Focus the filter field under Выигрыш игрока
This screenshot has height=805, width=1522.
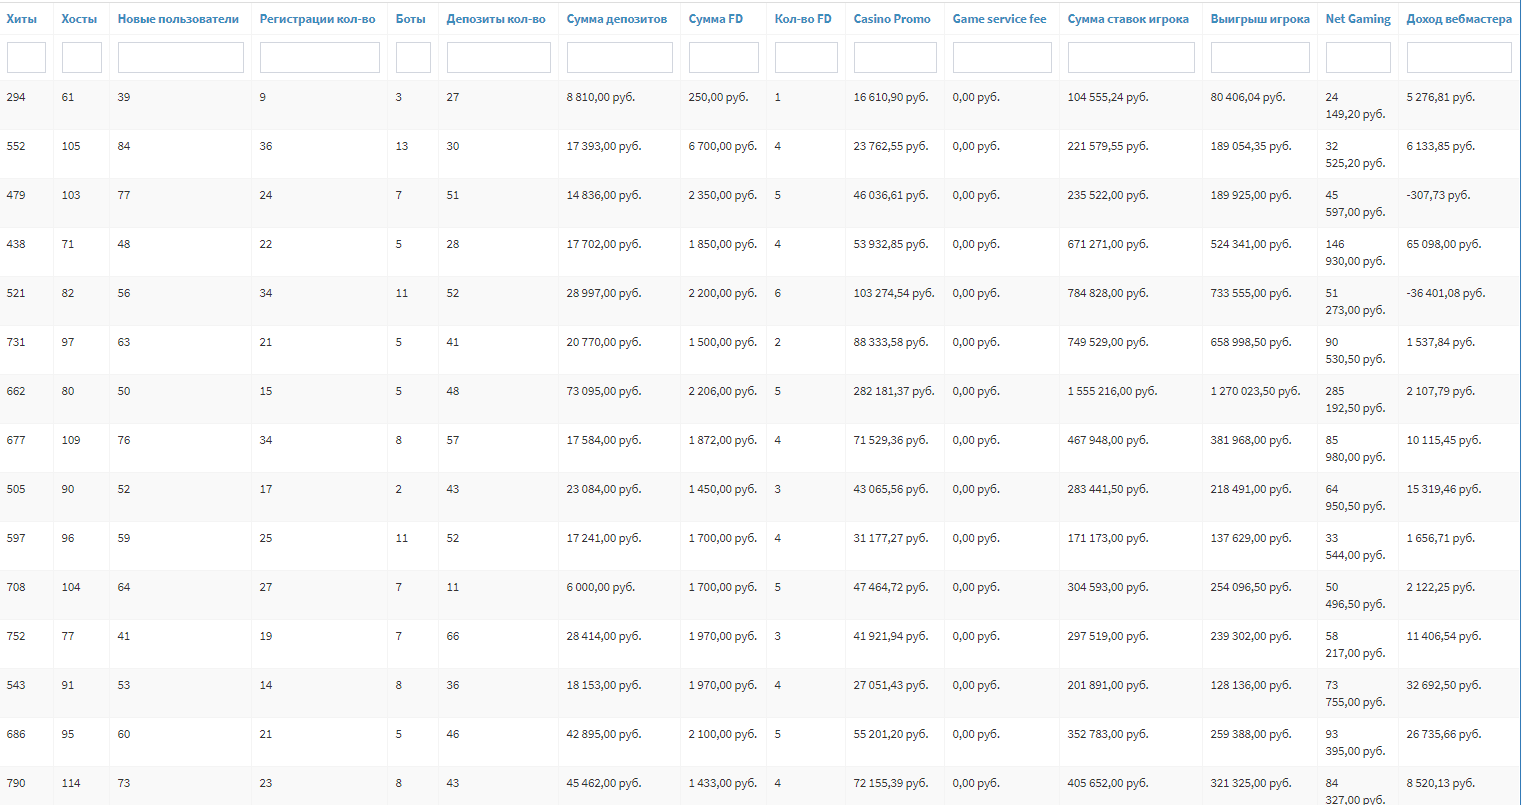[x=1259, y=58]
